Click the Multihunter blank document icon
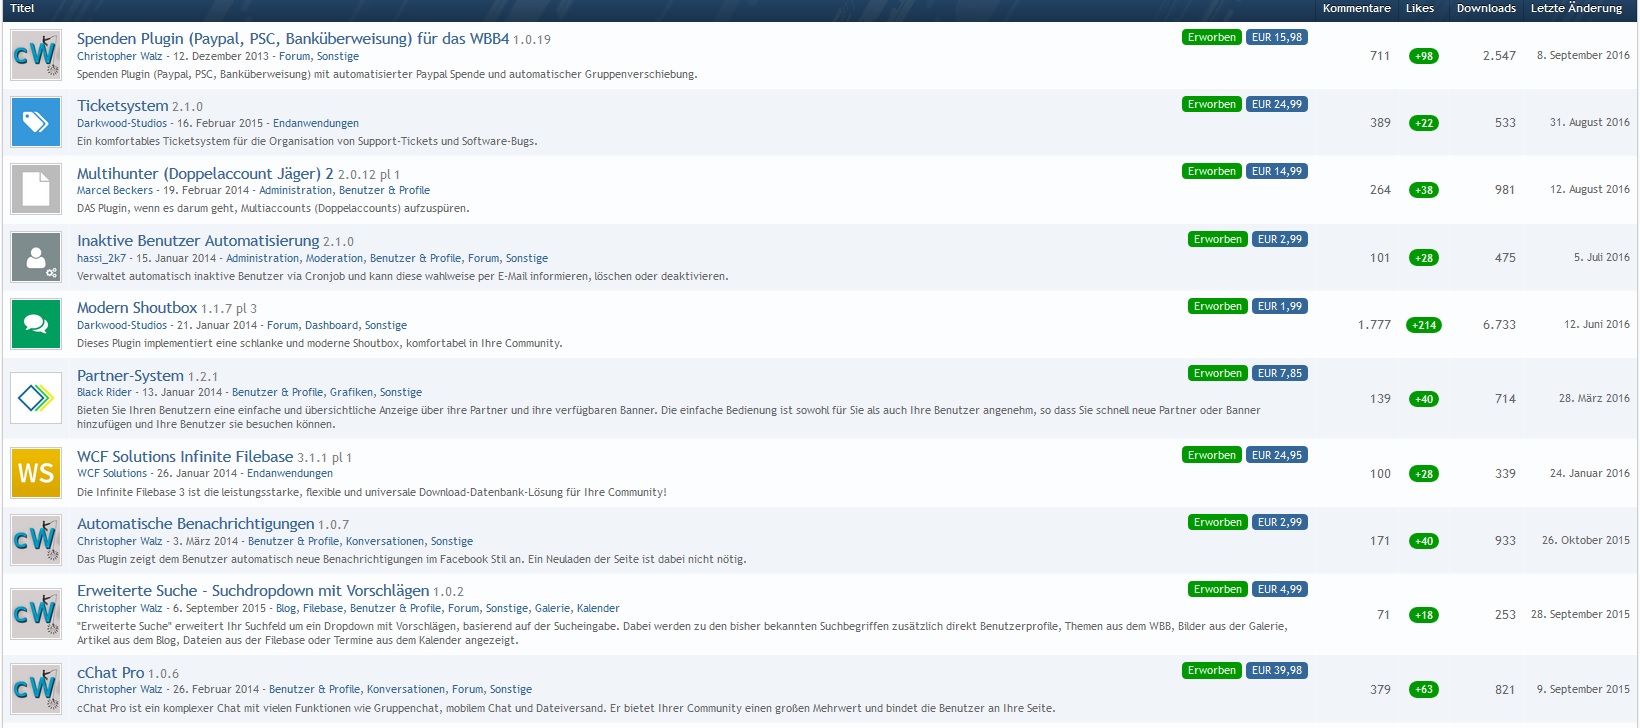The width and height of the screenshot is (1640, 728). pos(36,189)
